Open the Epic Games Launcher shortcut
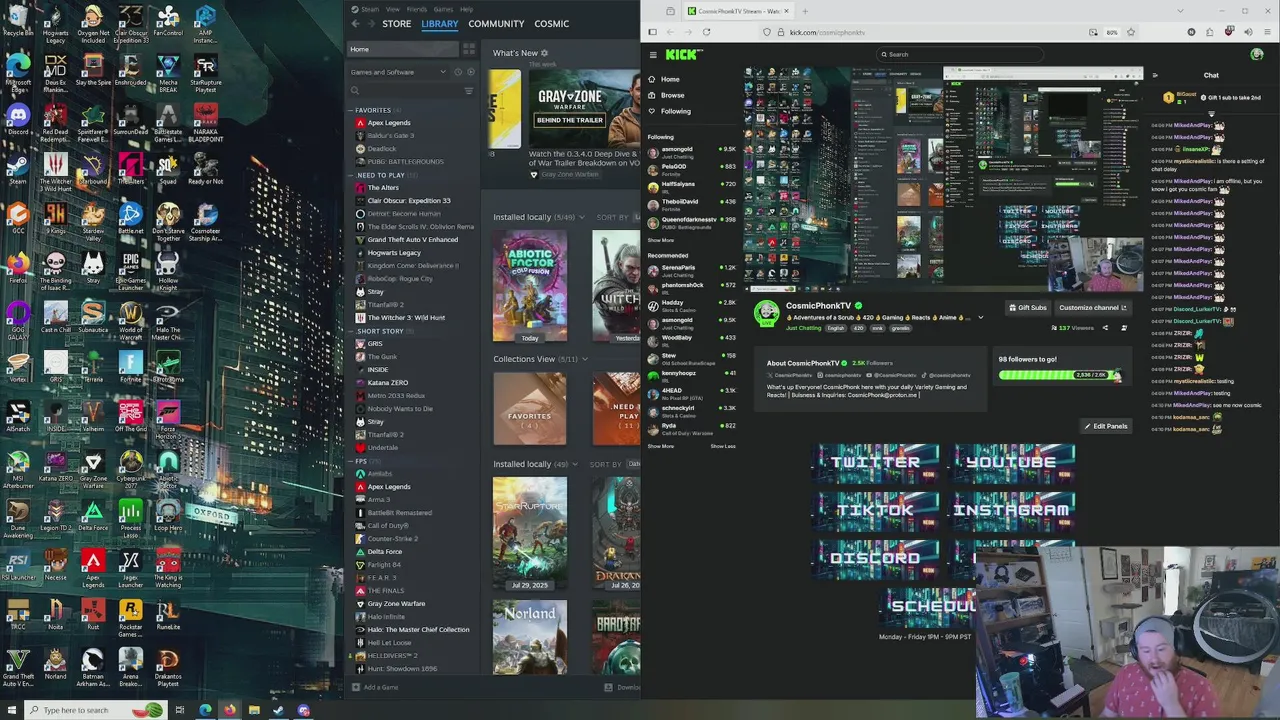 tap(131, 272)
